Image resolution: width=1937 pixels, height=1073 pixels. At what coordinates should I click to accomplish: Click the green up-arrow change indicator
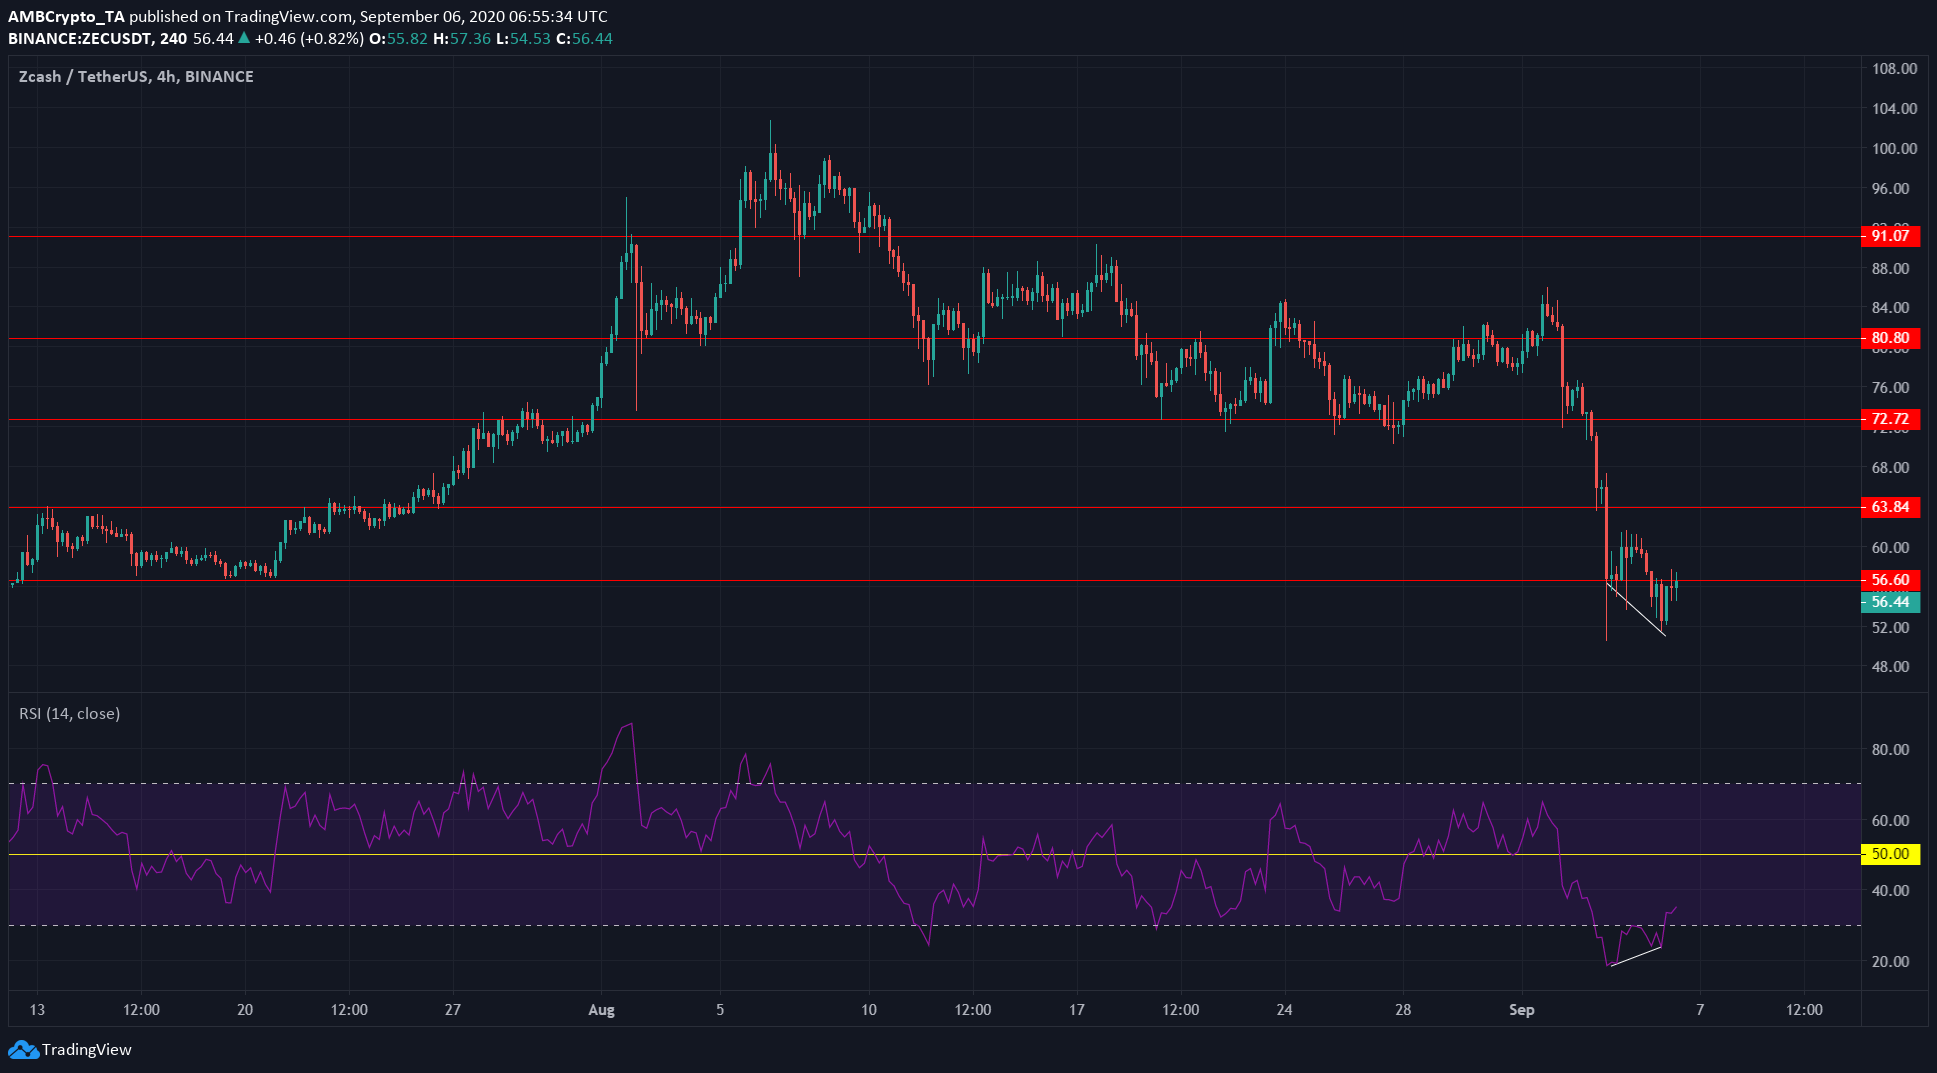tap(244, 38)
